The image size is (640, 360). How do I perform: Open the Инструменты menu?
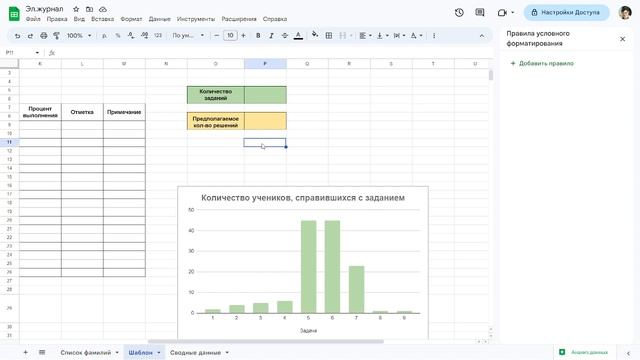coord(196,19)
